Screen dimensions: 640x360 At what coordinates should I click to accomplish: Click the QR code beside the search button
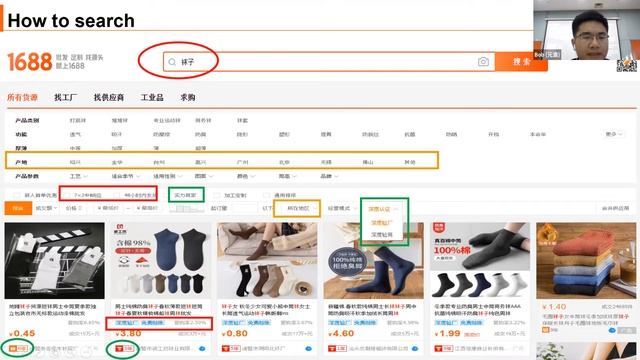click(x=627, y=65)
